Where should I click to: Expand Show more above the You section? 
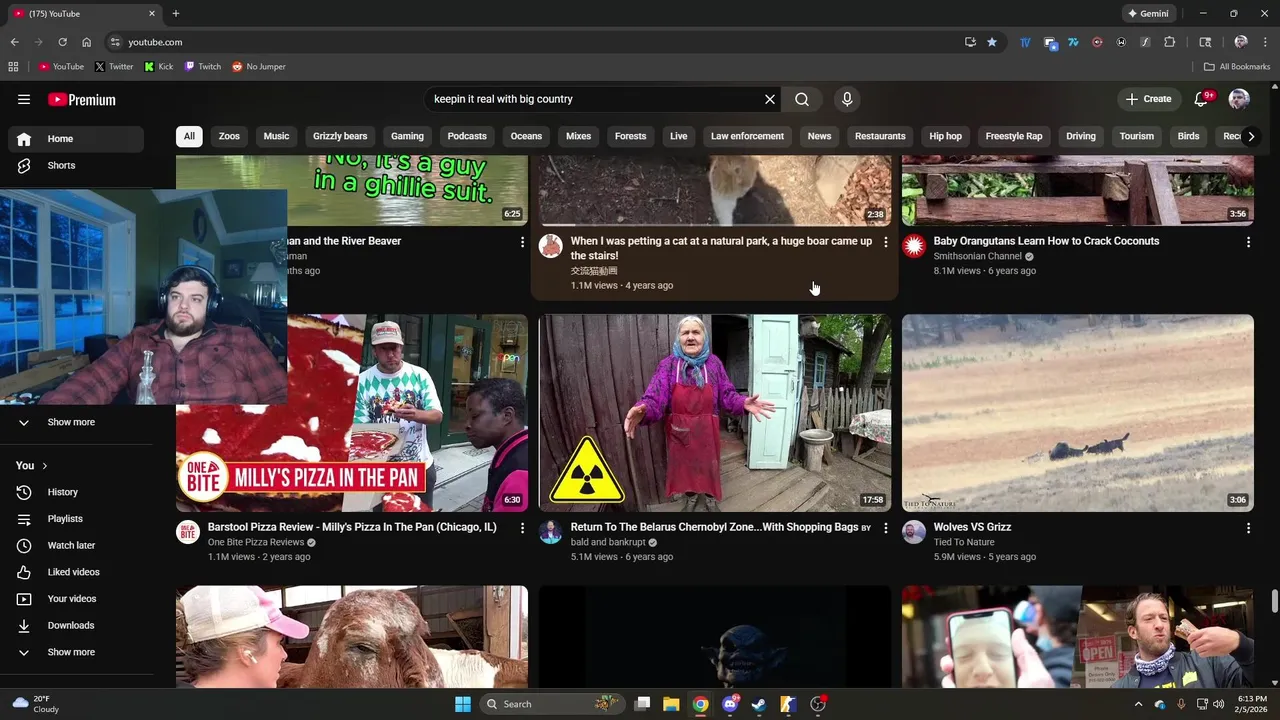[76, 422]
